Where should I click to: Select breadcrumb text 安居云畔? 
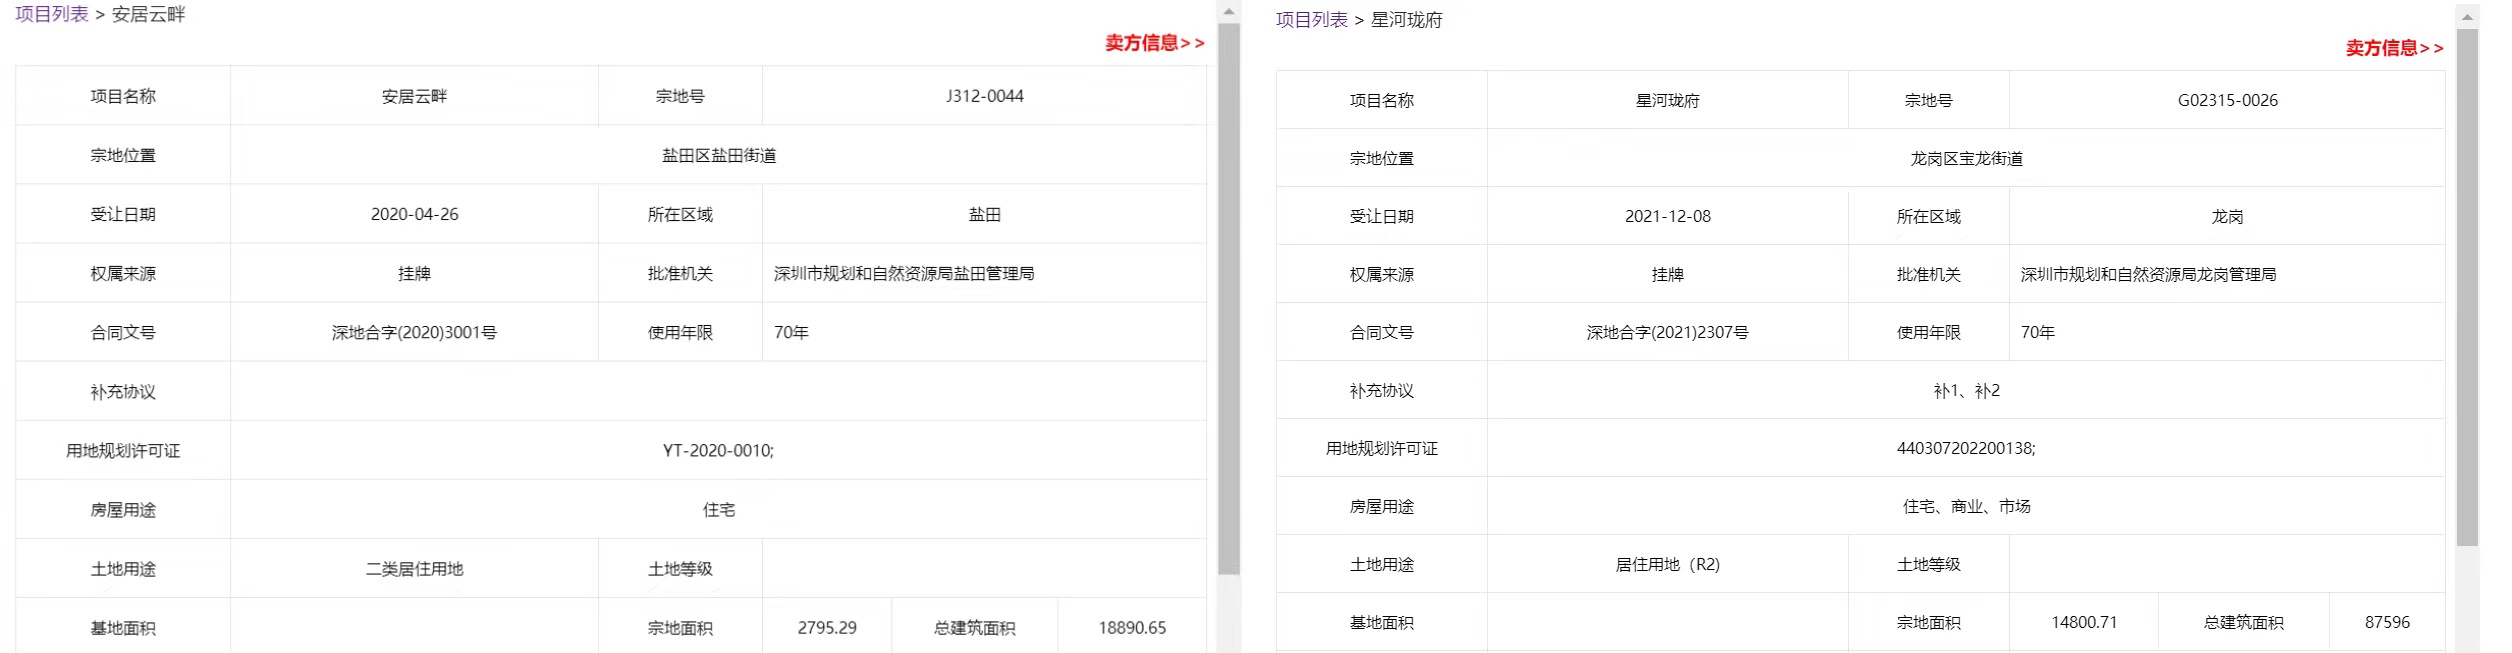(x=148, y=14)
